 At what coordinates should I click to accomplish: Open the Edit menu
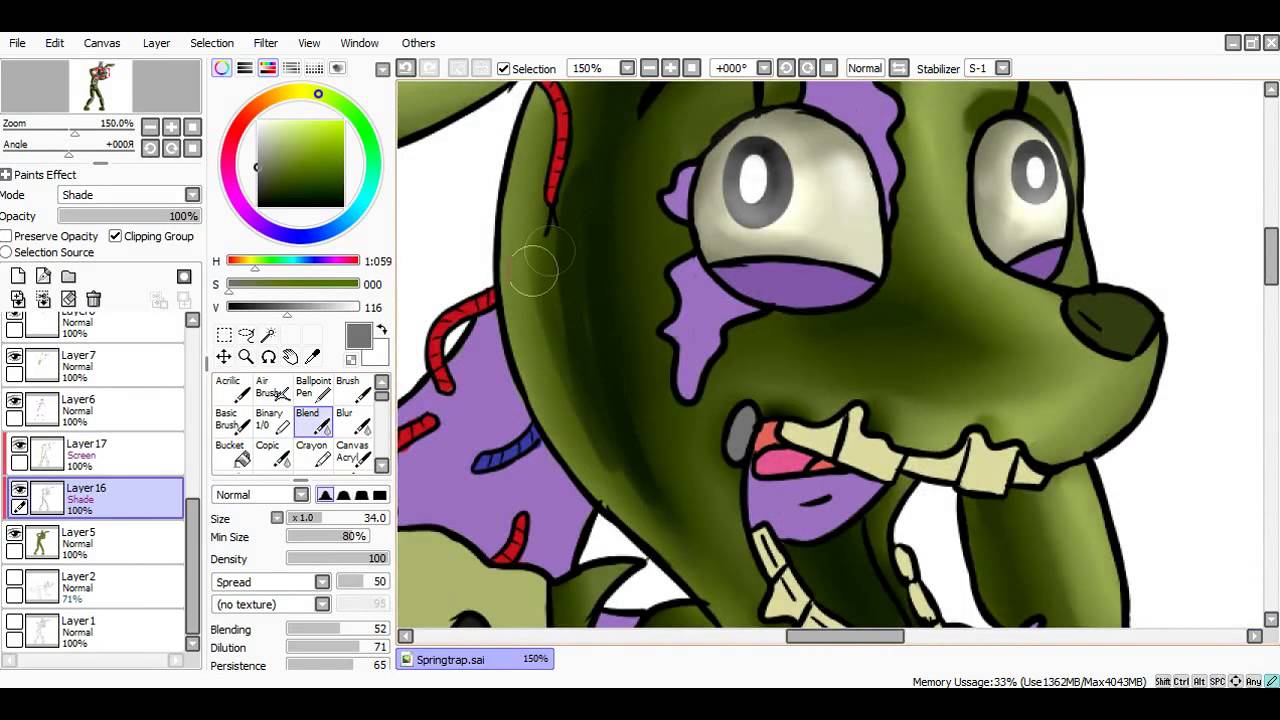[x=54, y=43]
